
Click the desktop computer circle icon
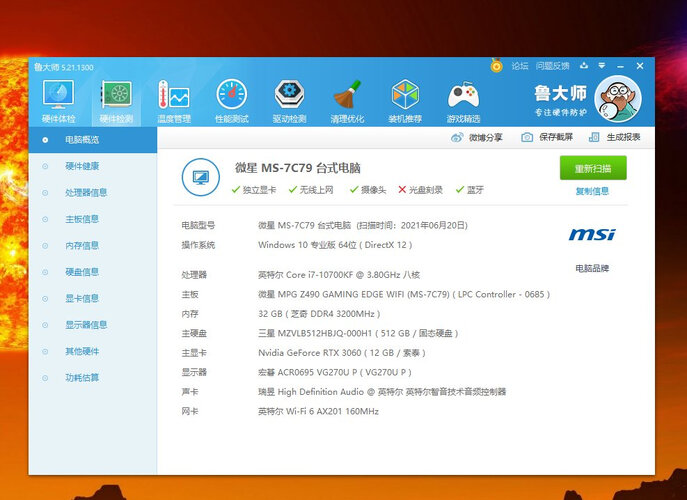tap(201, 177)
